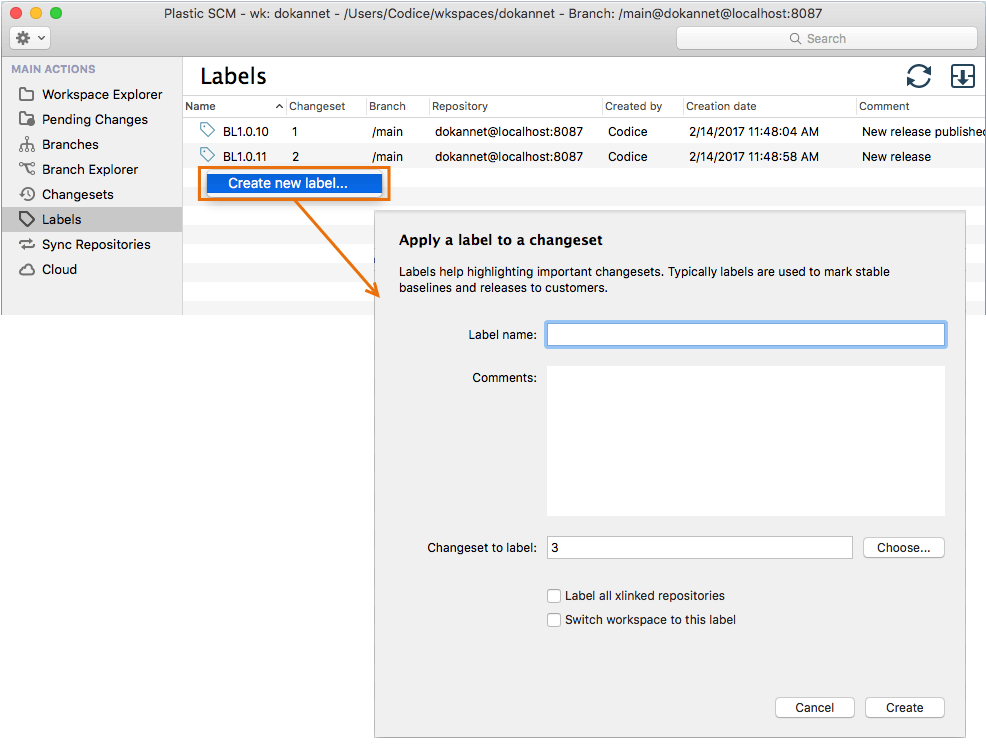Click the Branch Explorer icon
The height and width of the screenshot is (746, 986).
26,169
